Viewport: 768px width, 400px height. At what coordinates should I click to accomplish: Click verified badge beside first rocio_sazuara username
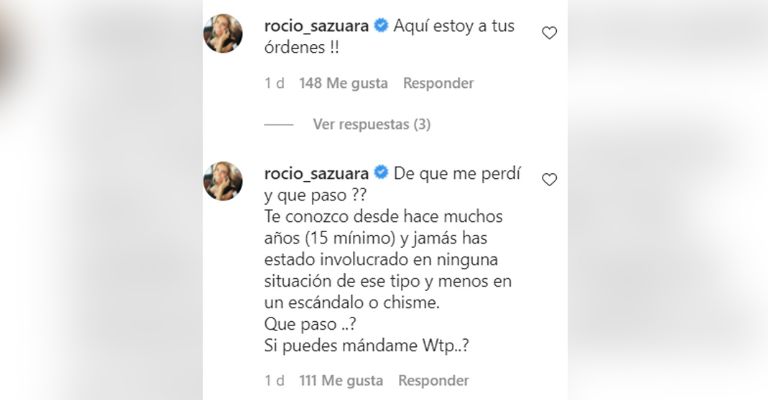[x=381, y=25]
